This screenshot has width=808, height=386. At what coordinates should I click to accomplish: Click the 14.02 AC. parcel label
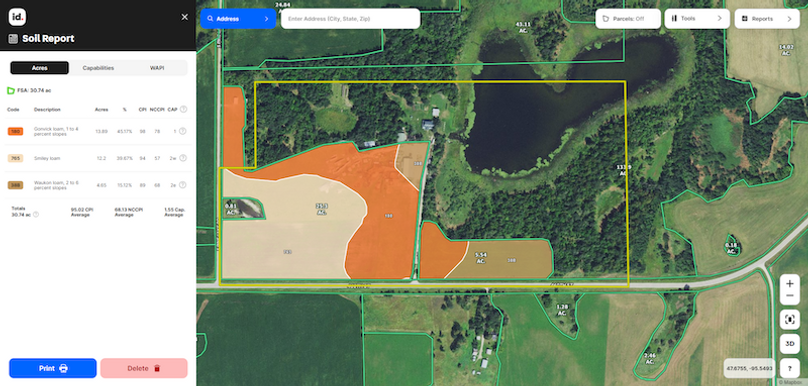786,50
